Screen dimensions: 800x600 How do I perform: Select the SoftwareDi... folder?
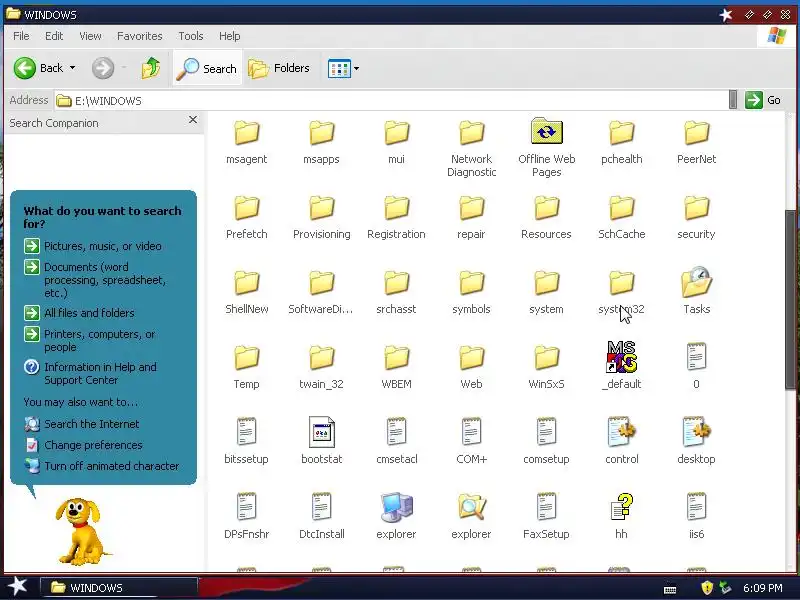point(321,292)
